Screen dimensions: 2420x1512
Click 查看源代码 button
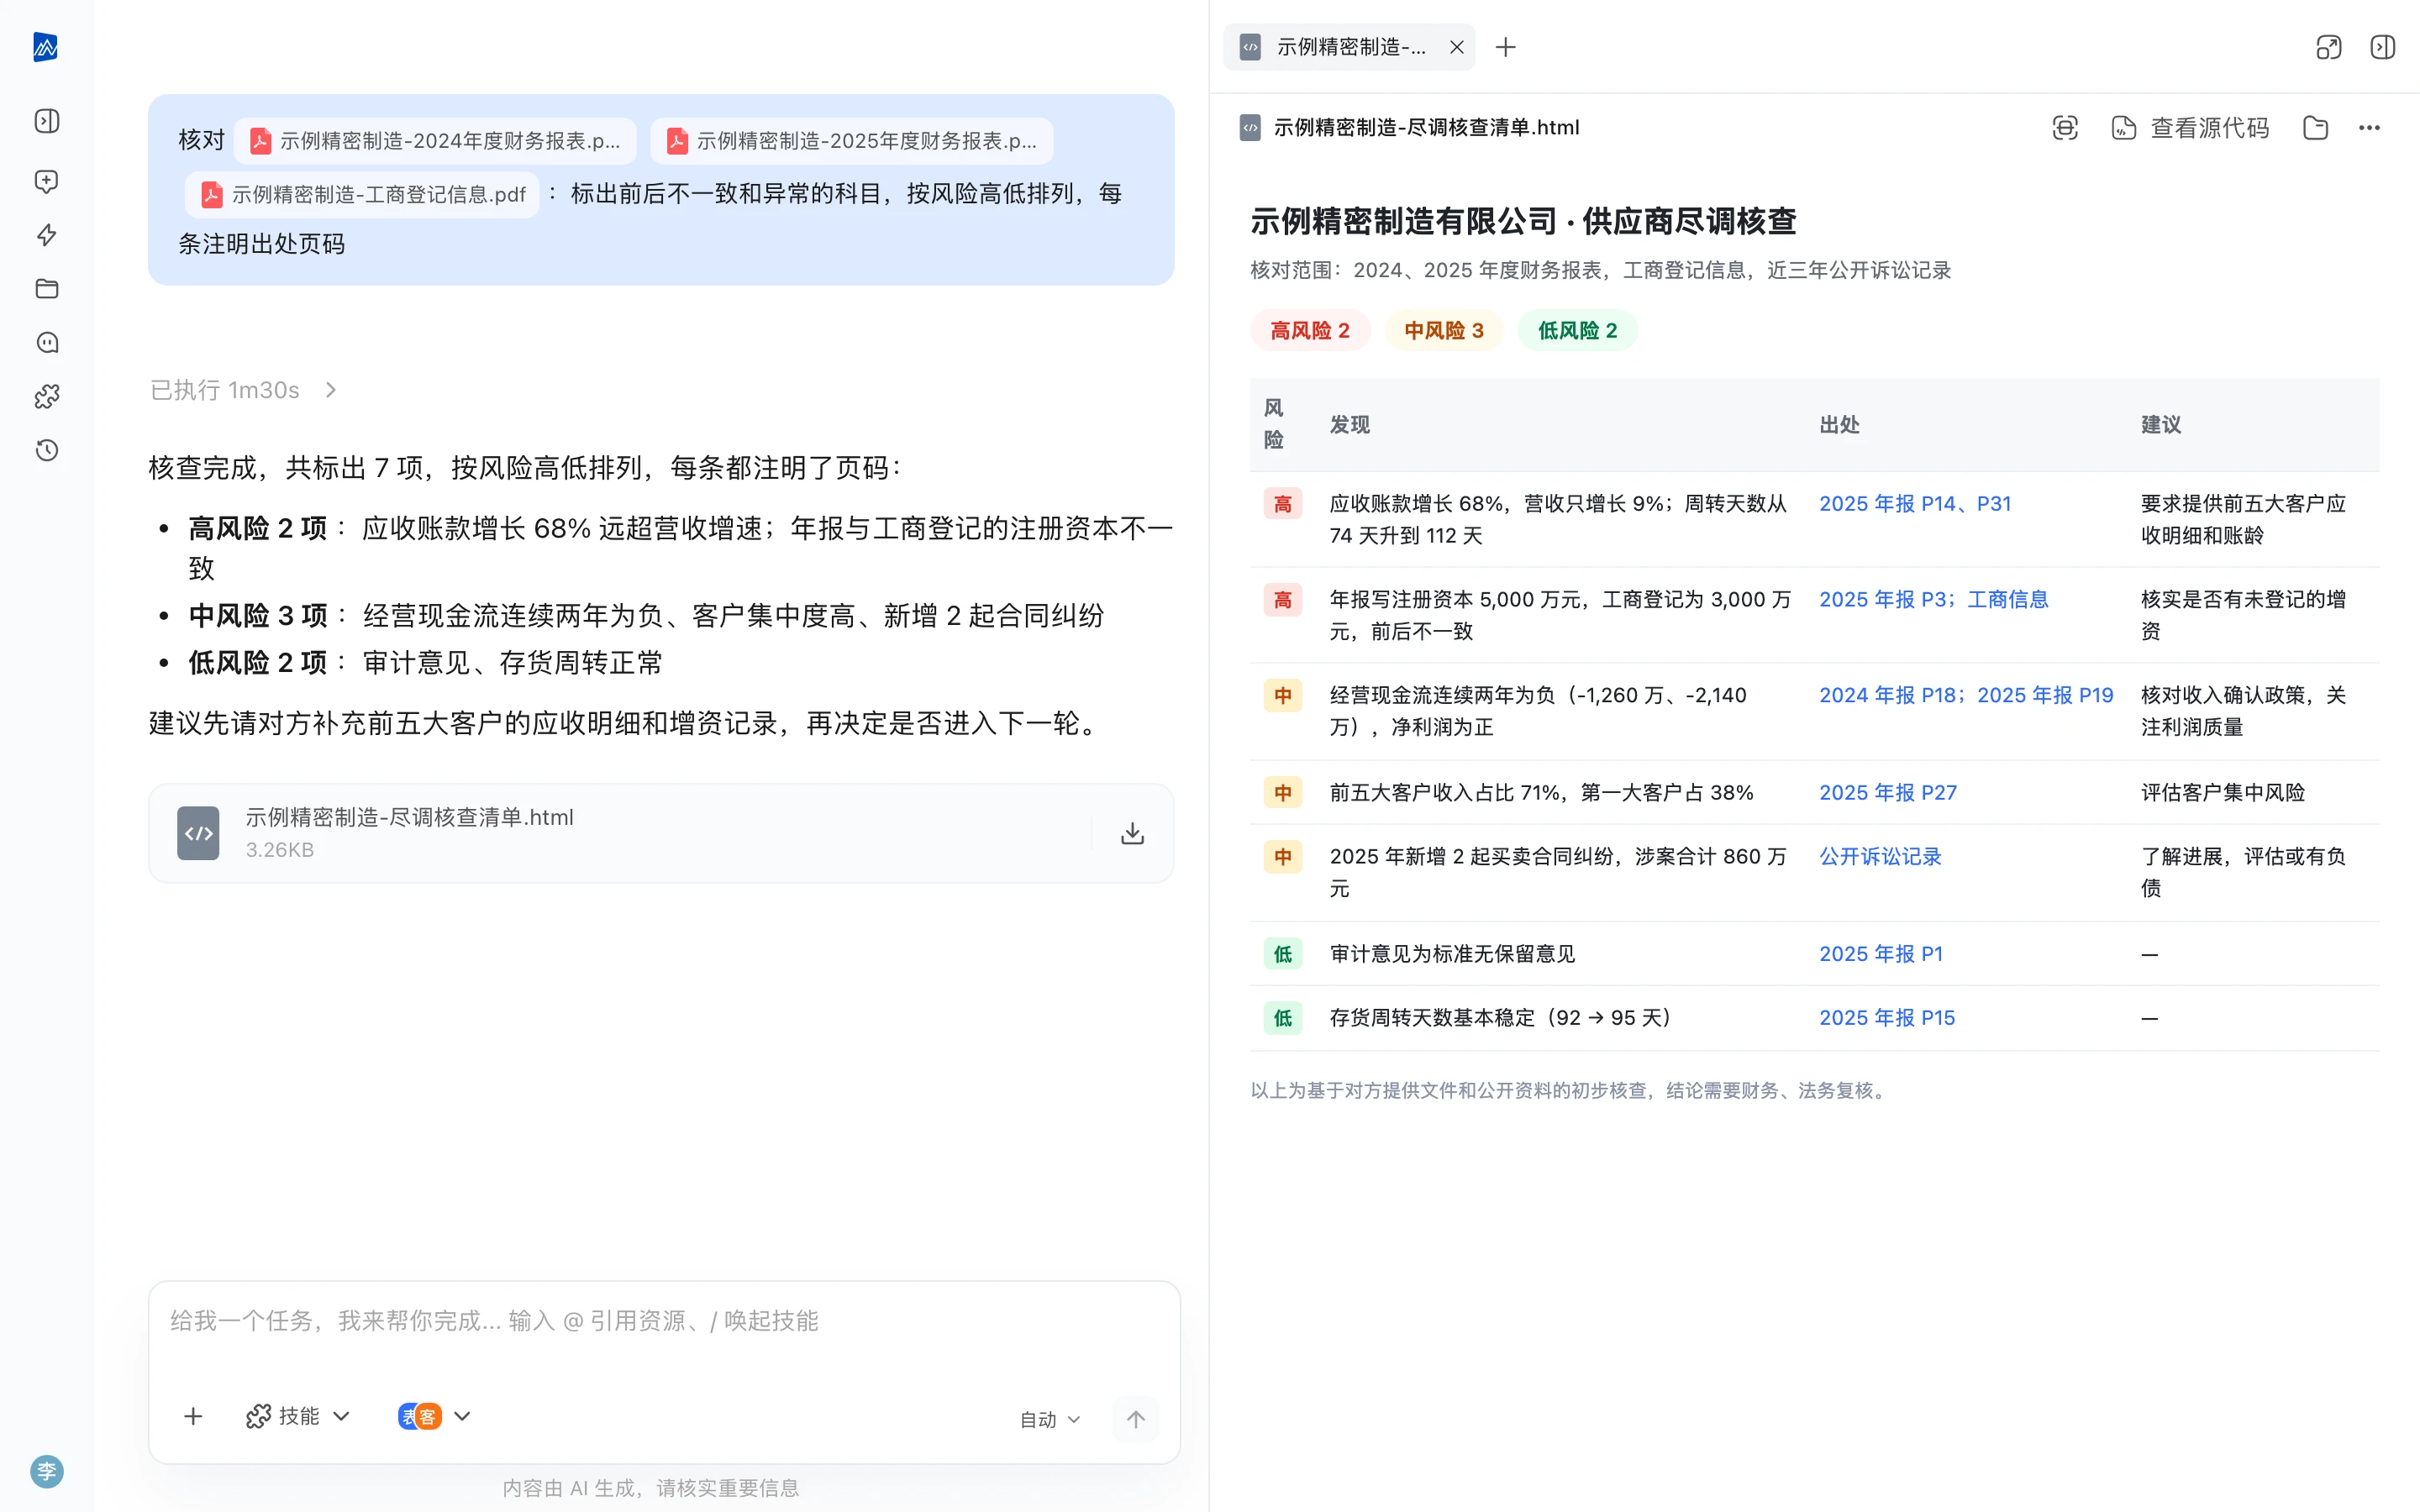[2190, 127]
